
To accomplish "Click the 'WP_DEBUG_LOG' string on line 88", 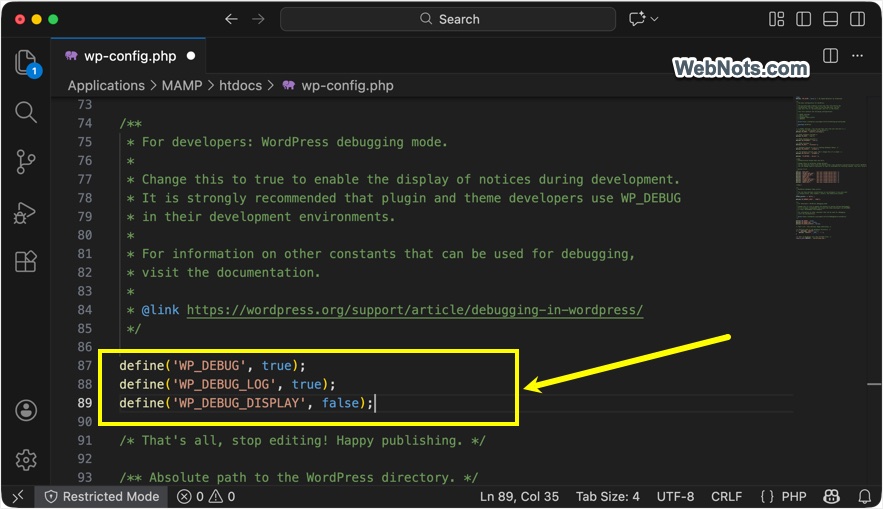I will click(x=224, y=384).
